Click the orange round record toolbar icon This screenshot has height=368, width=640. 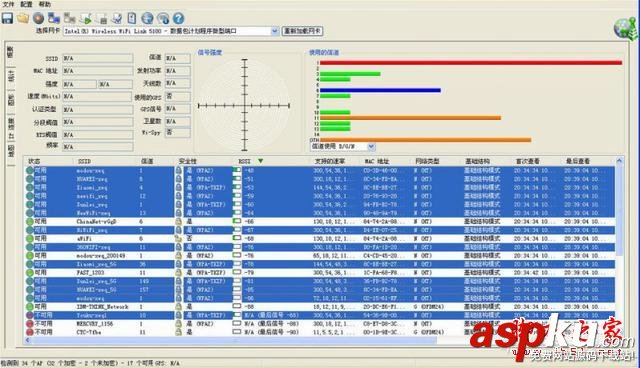tap(38, 18)
